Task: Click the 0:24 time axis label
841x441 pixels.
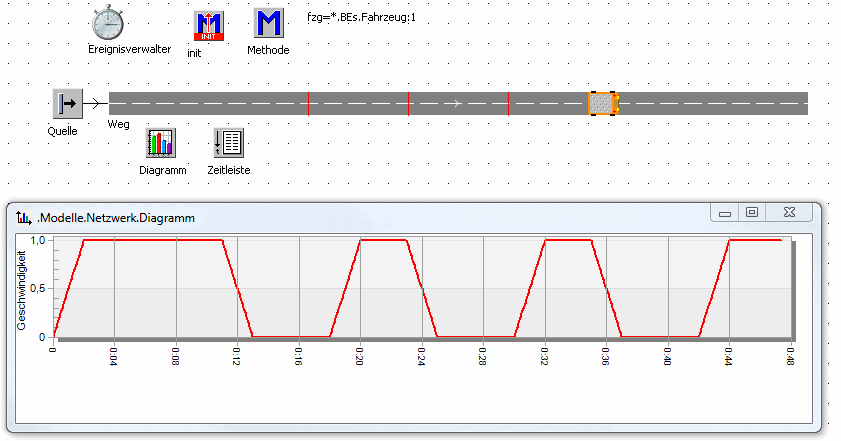Action: point(422,355)
